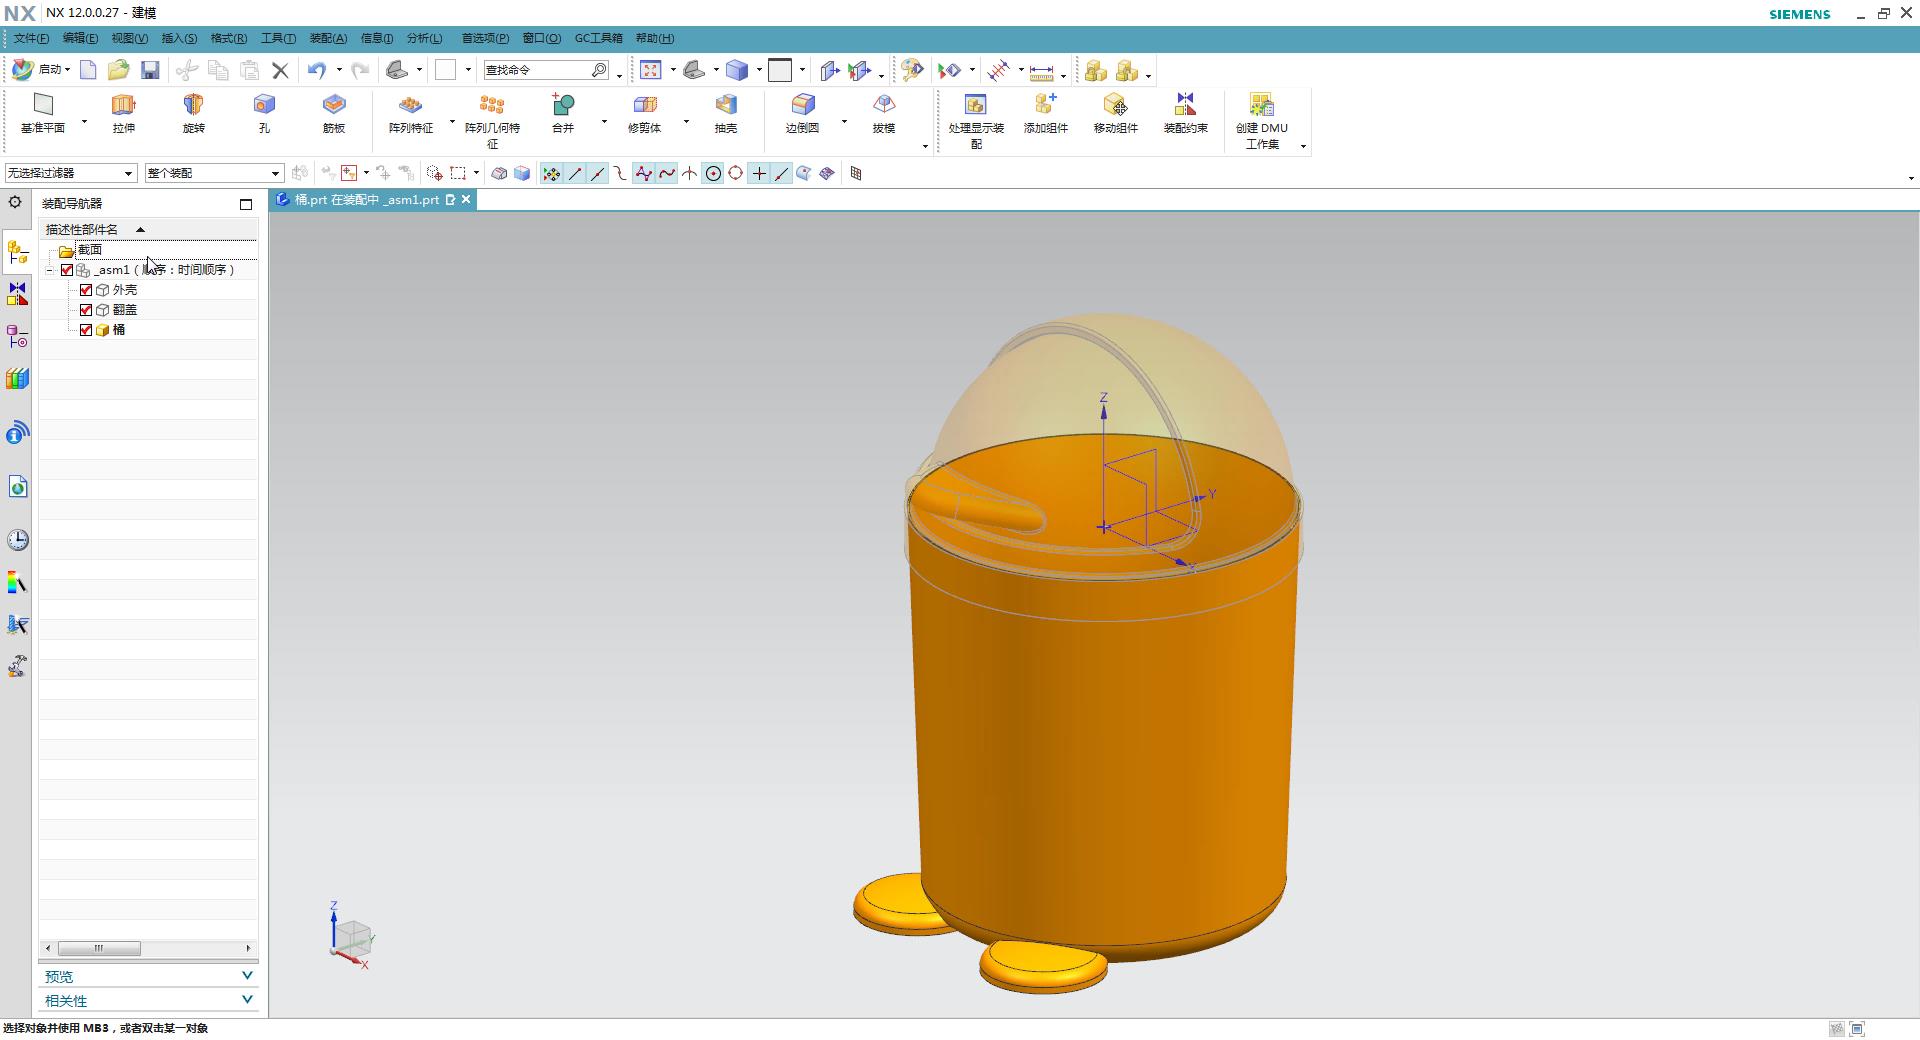1920x1040 pixels.
Task: Click the 查找命令 search field
Action: point(546,70)
